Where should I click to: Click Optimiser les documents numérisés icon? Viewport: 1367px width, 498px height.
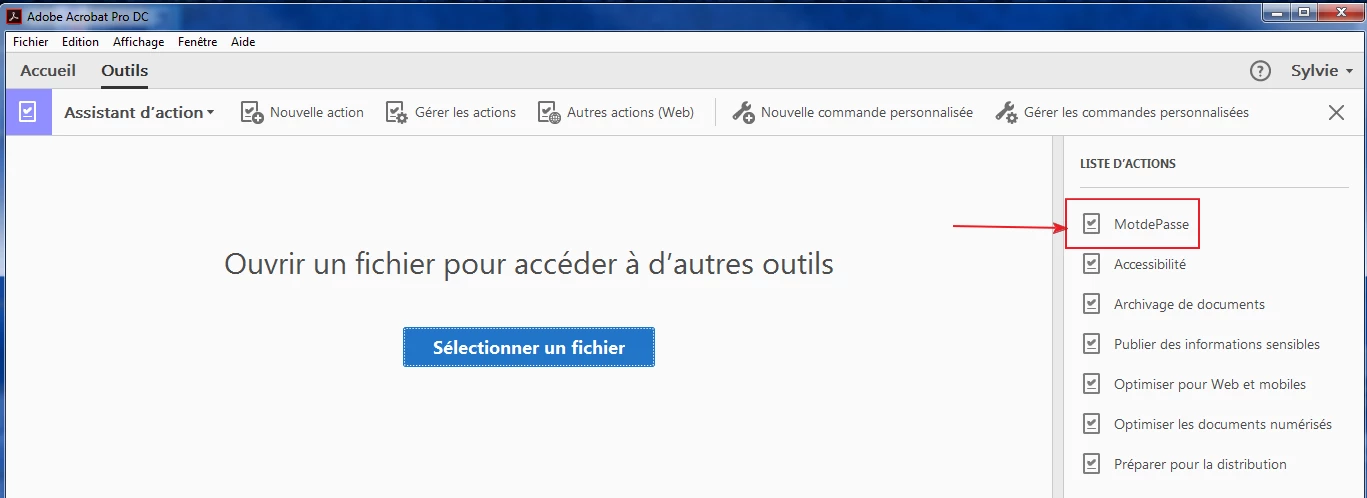coord(1092,424)
